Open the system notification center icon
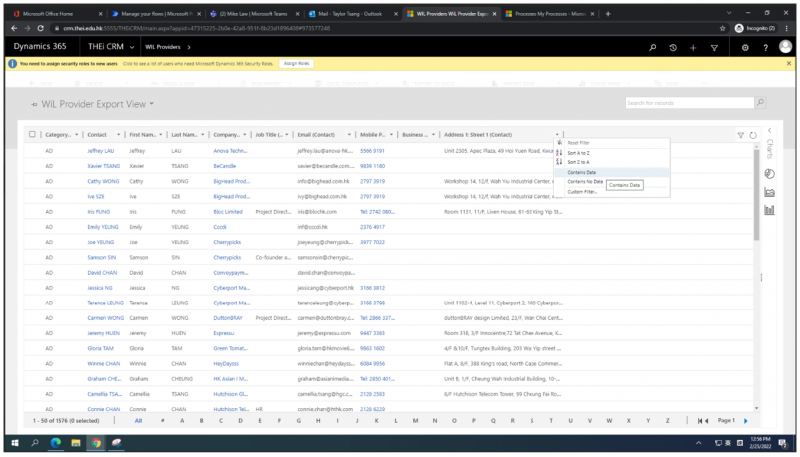 point(783,443)
